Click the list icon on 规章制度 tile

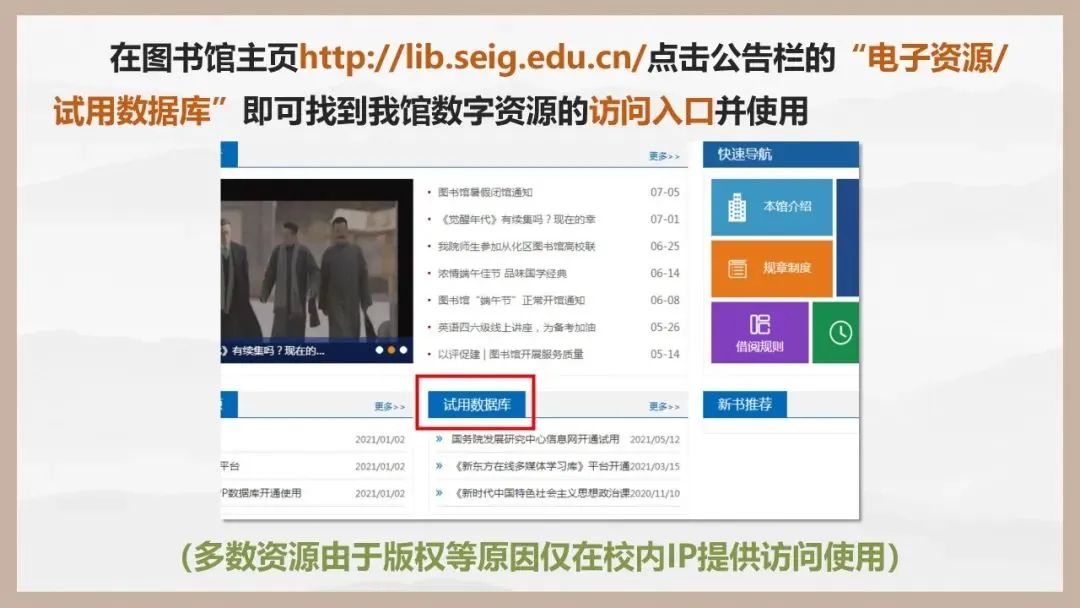pyautogui.click(x=738, y=268)
